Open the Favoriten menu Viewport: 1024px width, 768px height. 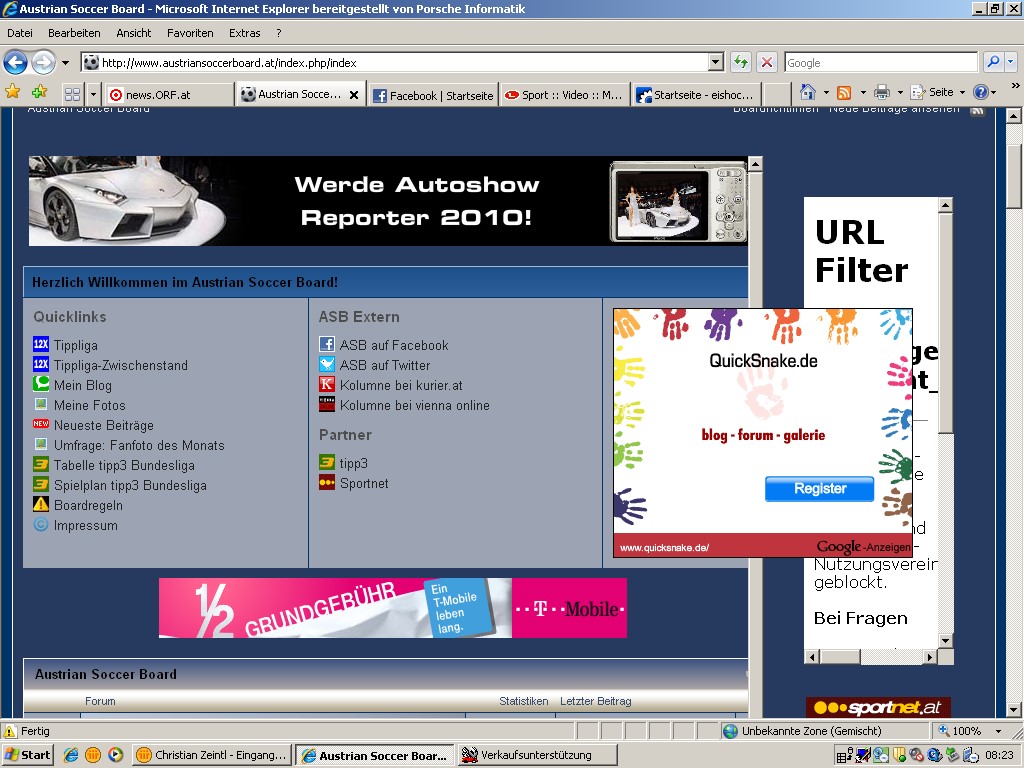tap(190, 33)
